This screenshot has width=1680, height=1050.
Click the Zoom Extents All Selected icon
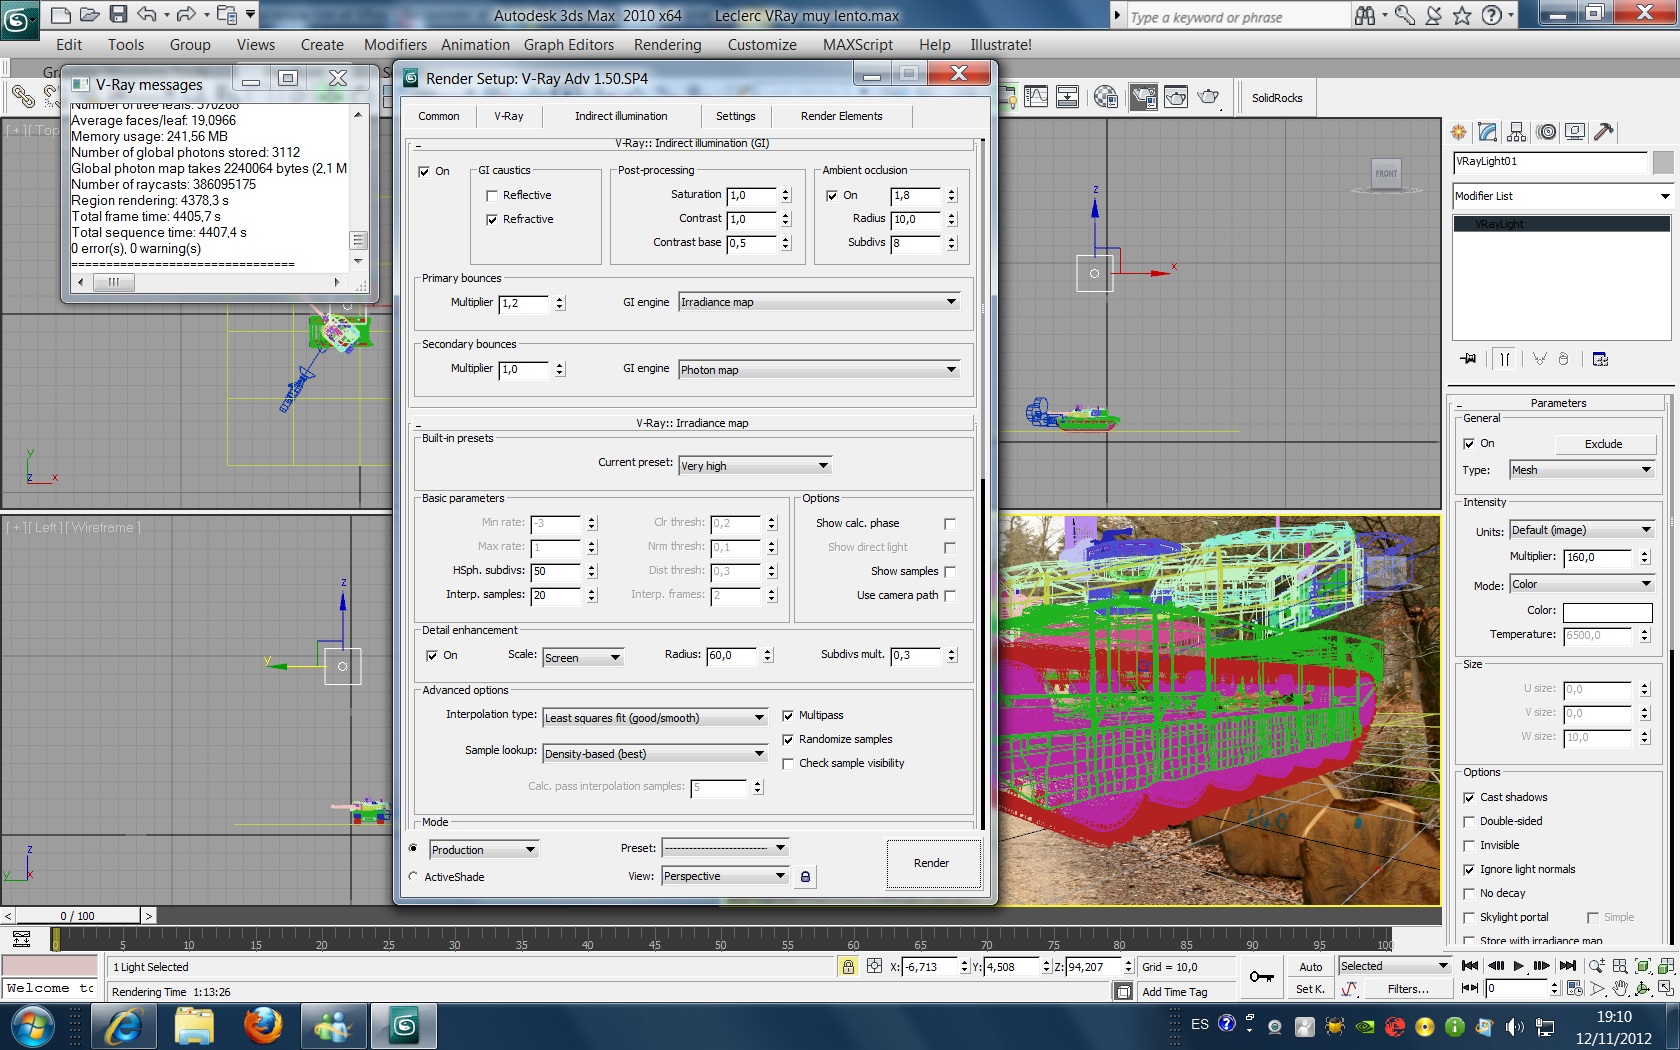point(1665,966)
